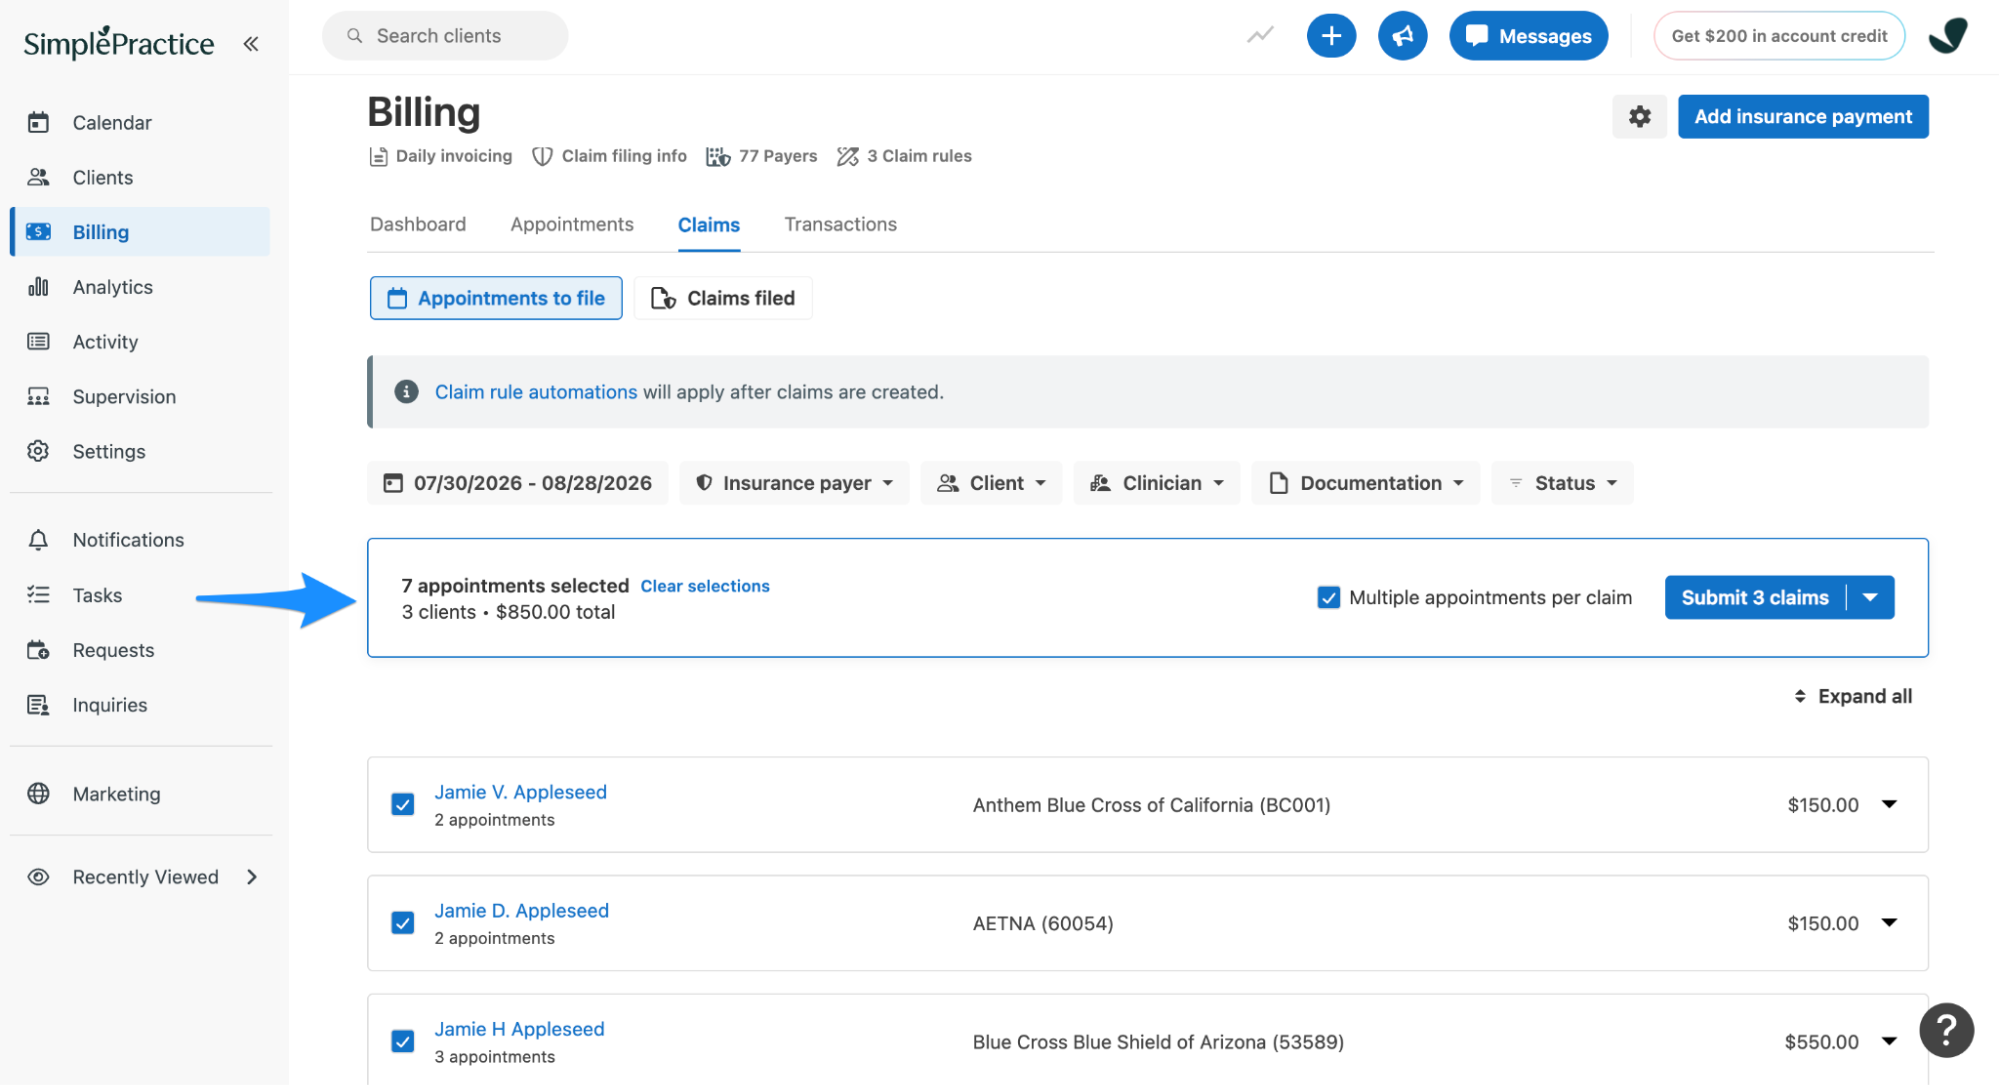Expand the $550.00 Blue Cross Blue Shield row

tap(1889, 1042)
